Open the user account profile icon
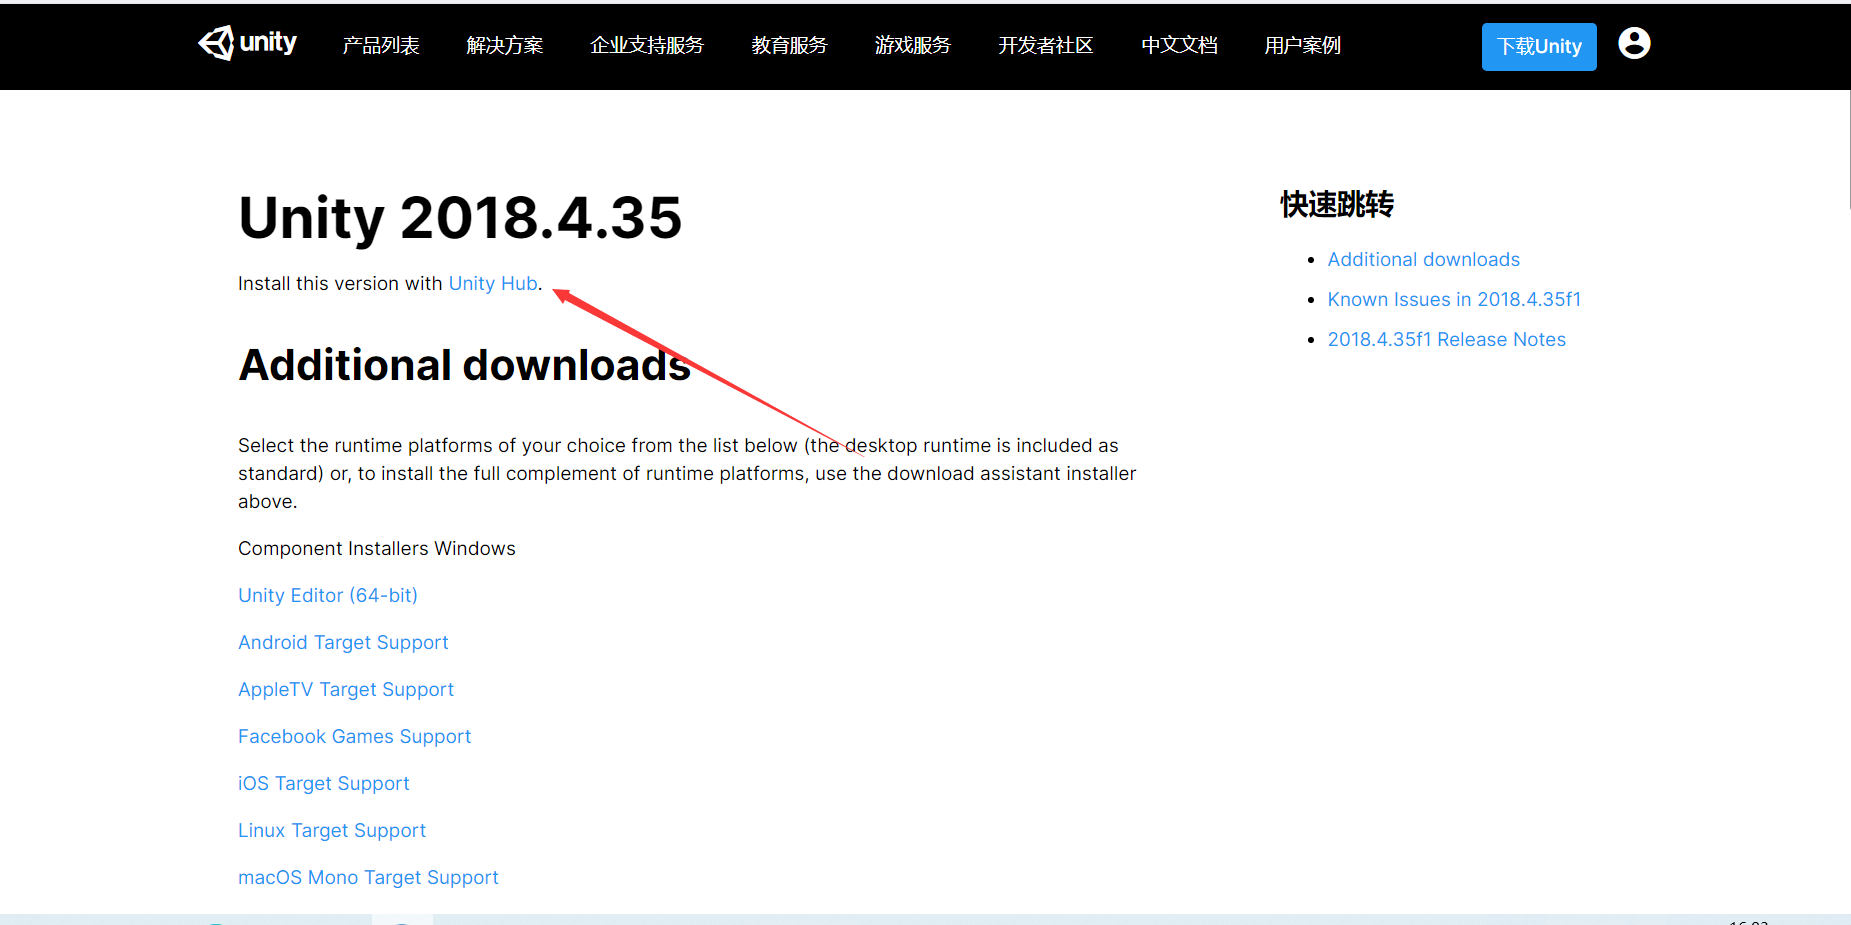The height and width of the screenshot is (925, 1851). 1634,43
